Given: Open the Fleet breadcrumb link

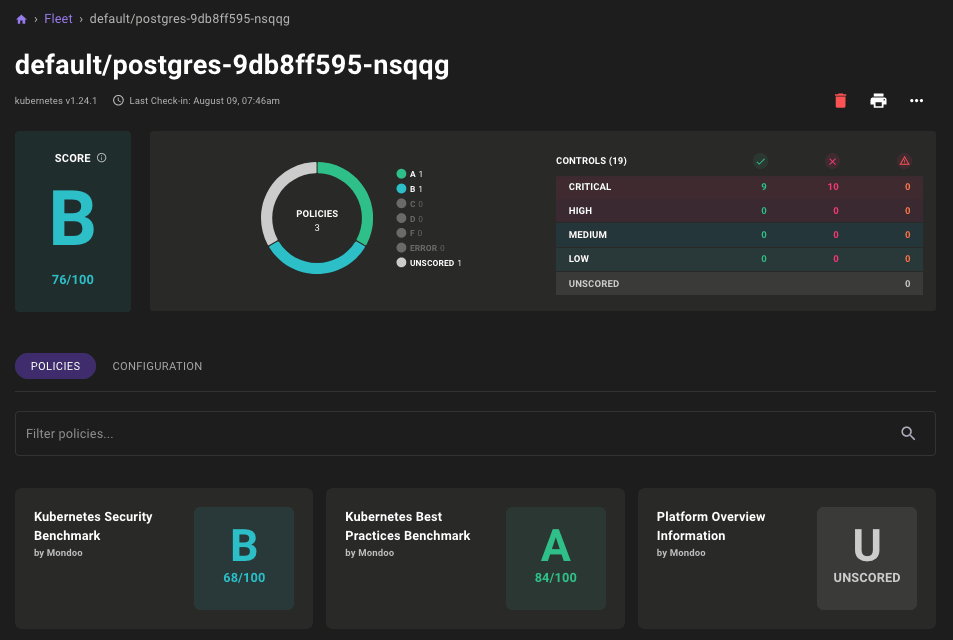Looking at the screenshot, I should 58,18.
